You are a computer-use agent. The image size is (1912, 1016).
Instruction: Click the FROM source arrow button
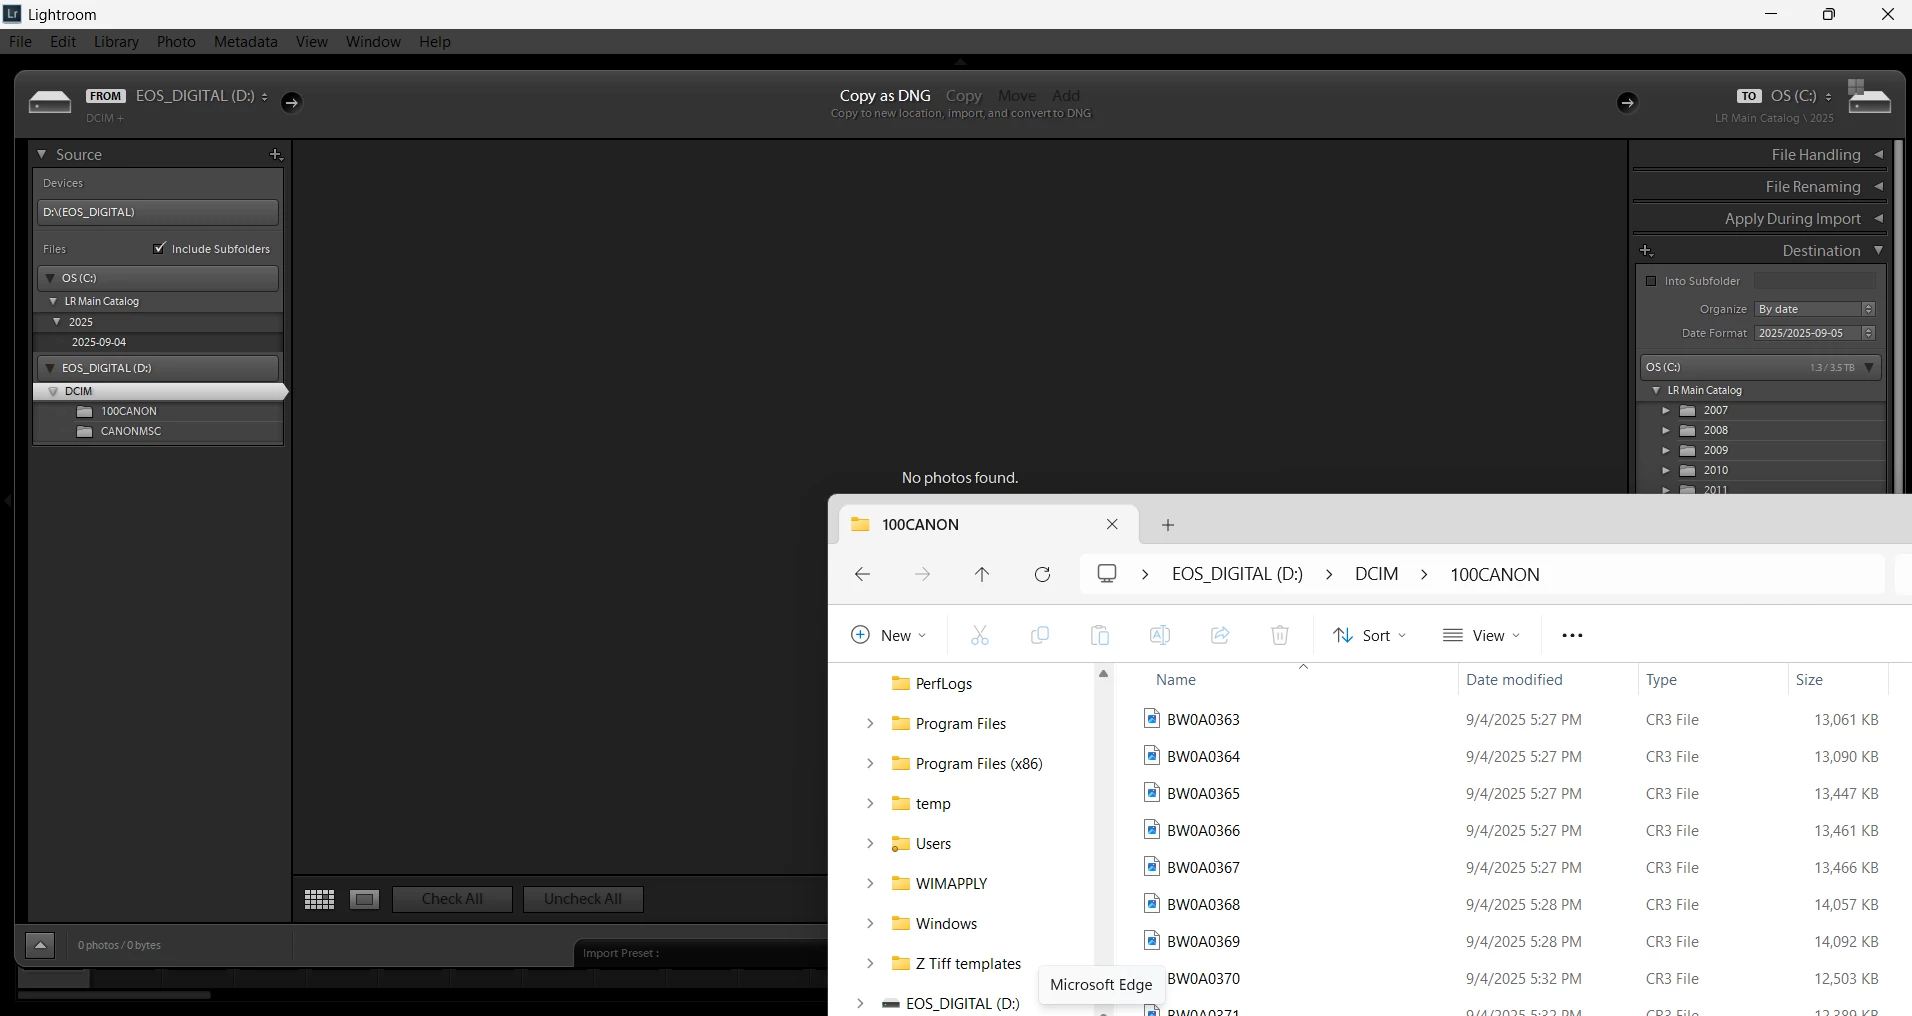[x=291, y=102]
